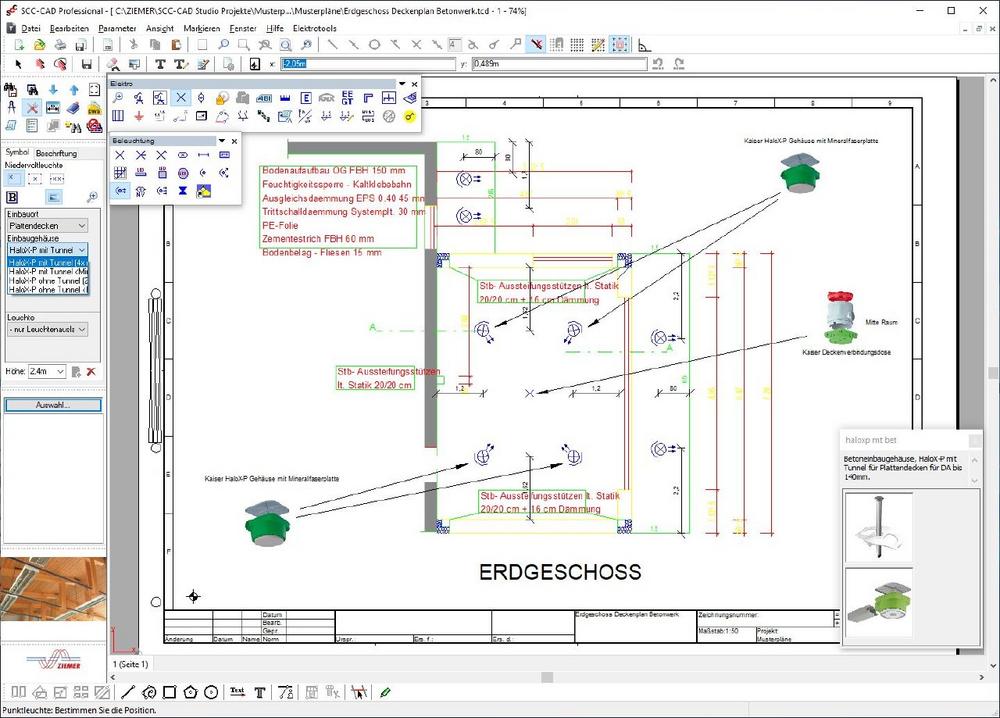Click the x coordinate input field

tap(367, 64)
